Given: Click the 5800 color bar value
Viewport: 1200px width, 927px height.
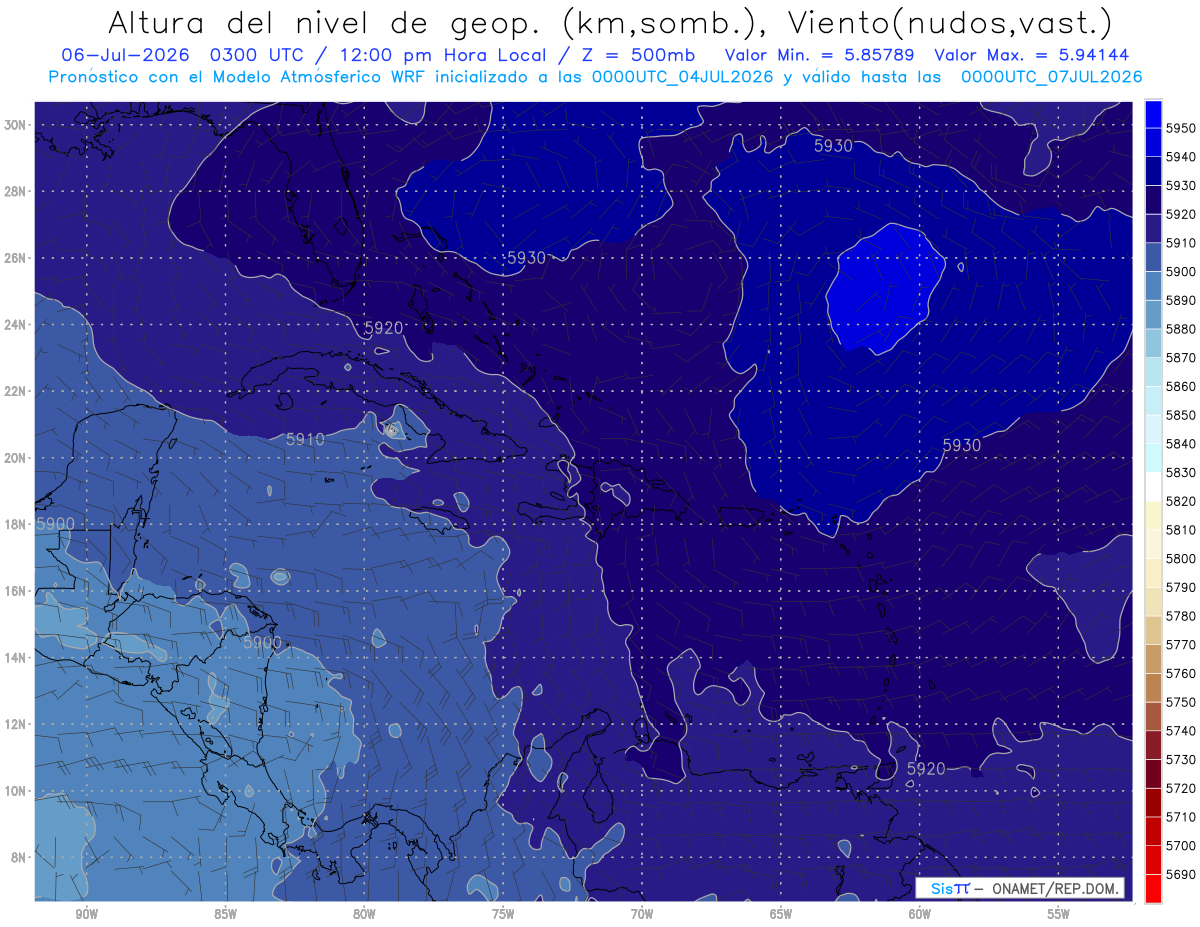Looking at the screenshot, I should click(x=1182, y=559).
